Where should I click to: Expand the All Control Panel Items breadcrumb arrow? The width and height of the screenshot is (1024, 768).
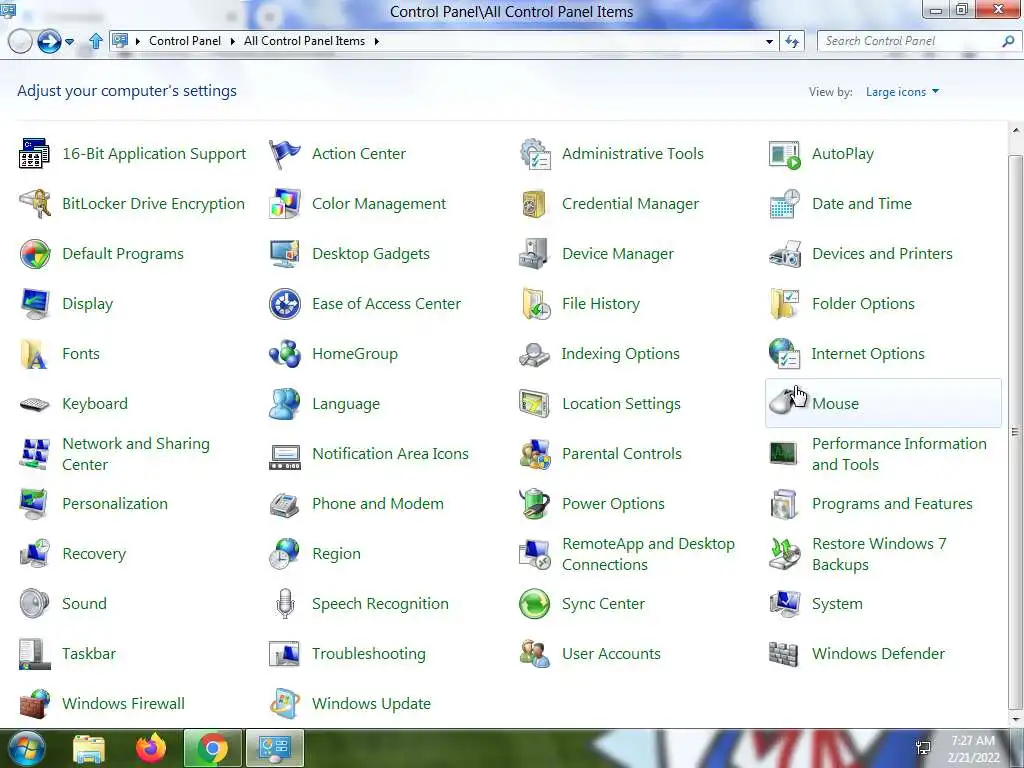[x=376, y=41]
